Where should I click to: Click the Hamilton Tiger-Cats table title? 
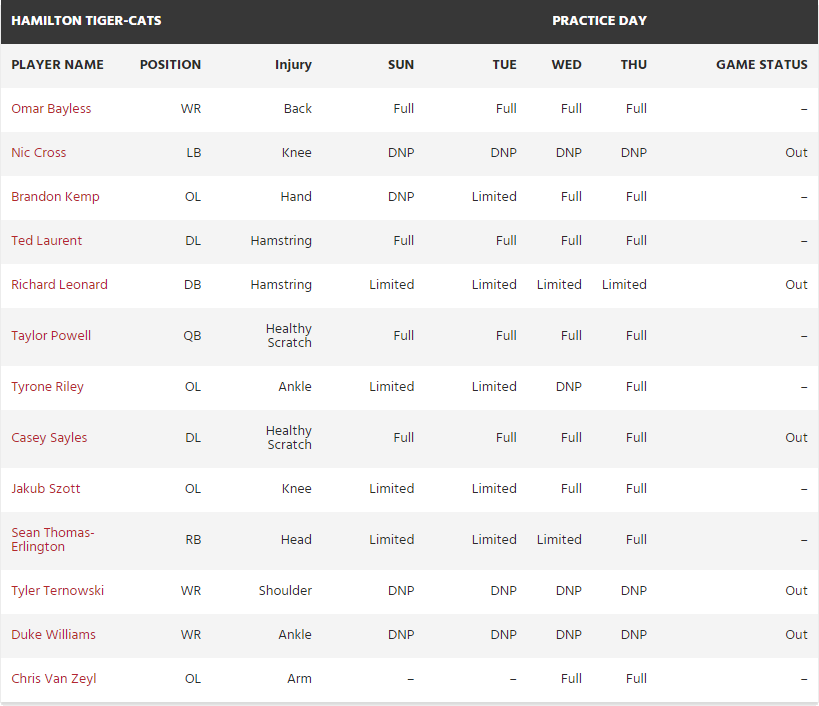pyautogui.click(x=86, y=21)
